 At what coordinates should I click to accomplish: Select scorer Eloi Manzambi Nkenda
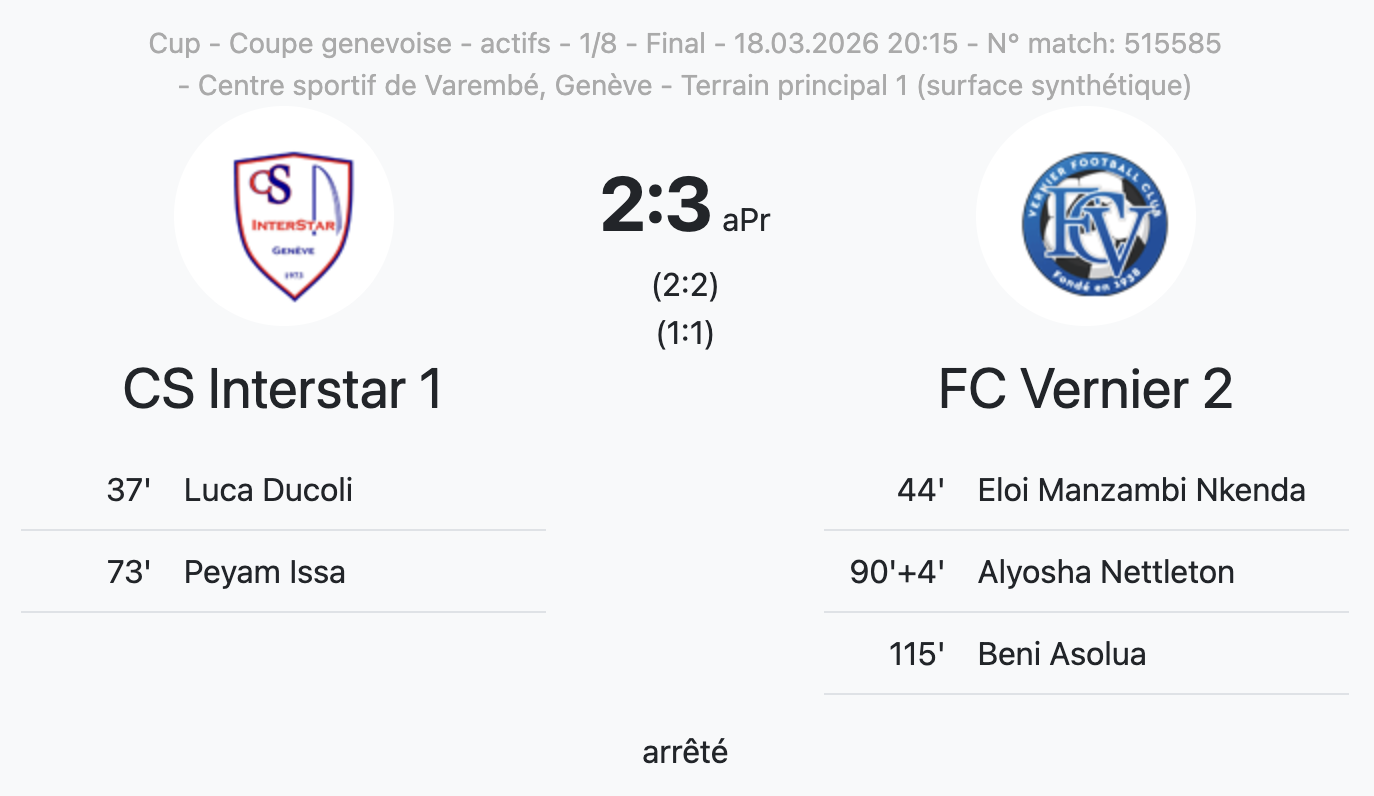pyautogui.click(x=1141, y=490)
